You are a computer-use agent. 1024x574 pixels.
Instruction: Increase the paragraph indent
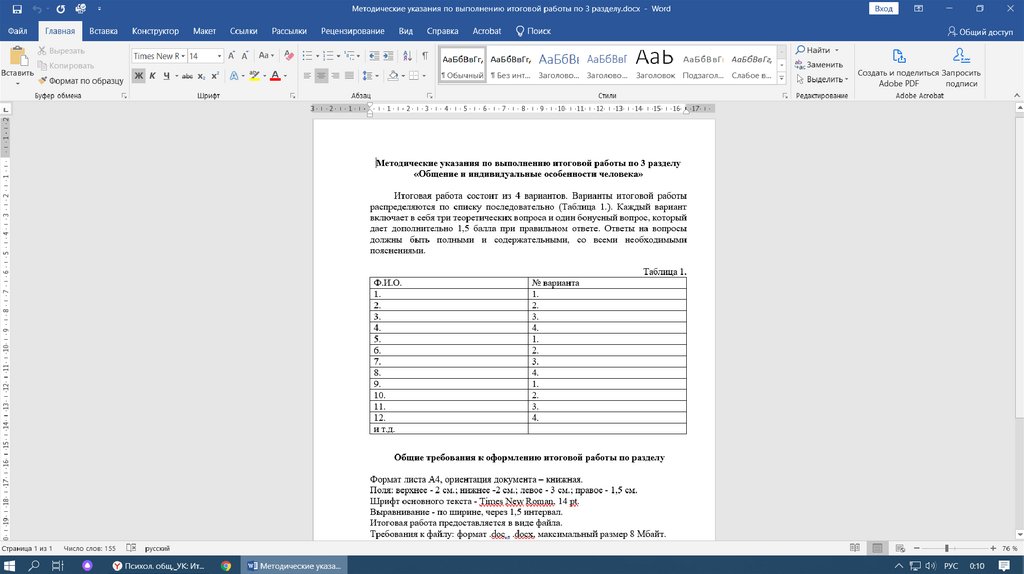[x=388, y=56]
